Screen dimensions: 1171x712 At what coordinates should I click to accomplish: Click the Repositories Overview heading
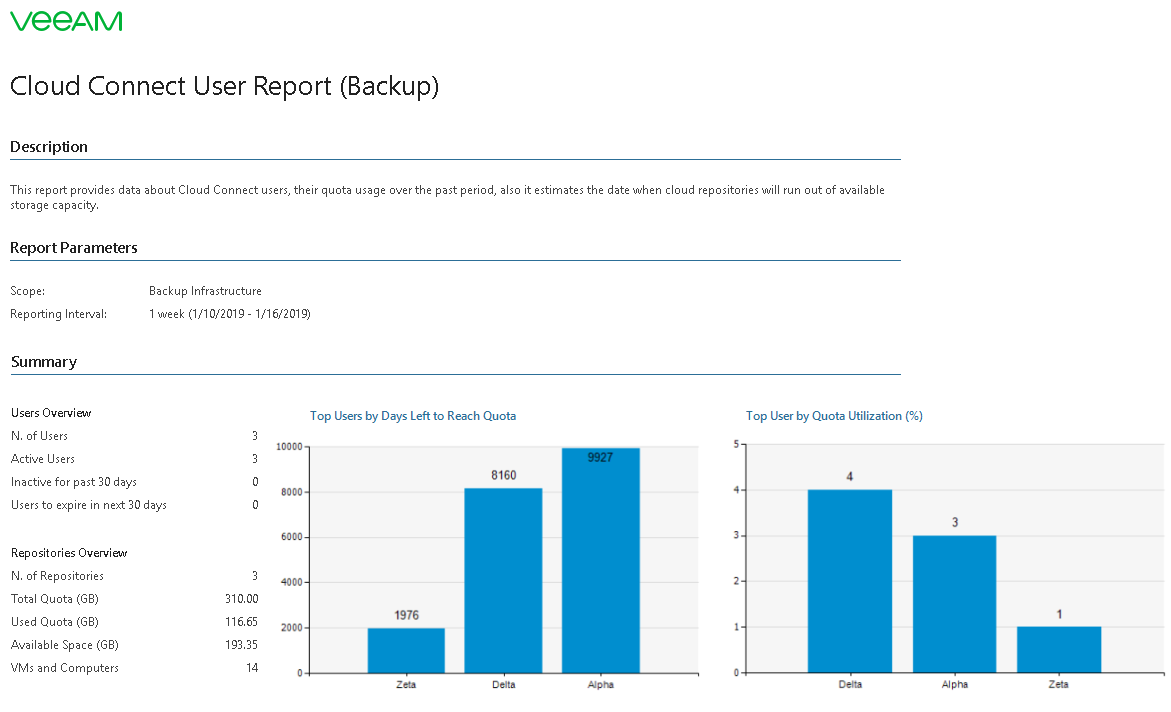69,553
